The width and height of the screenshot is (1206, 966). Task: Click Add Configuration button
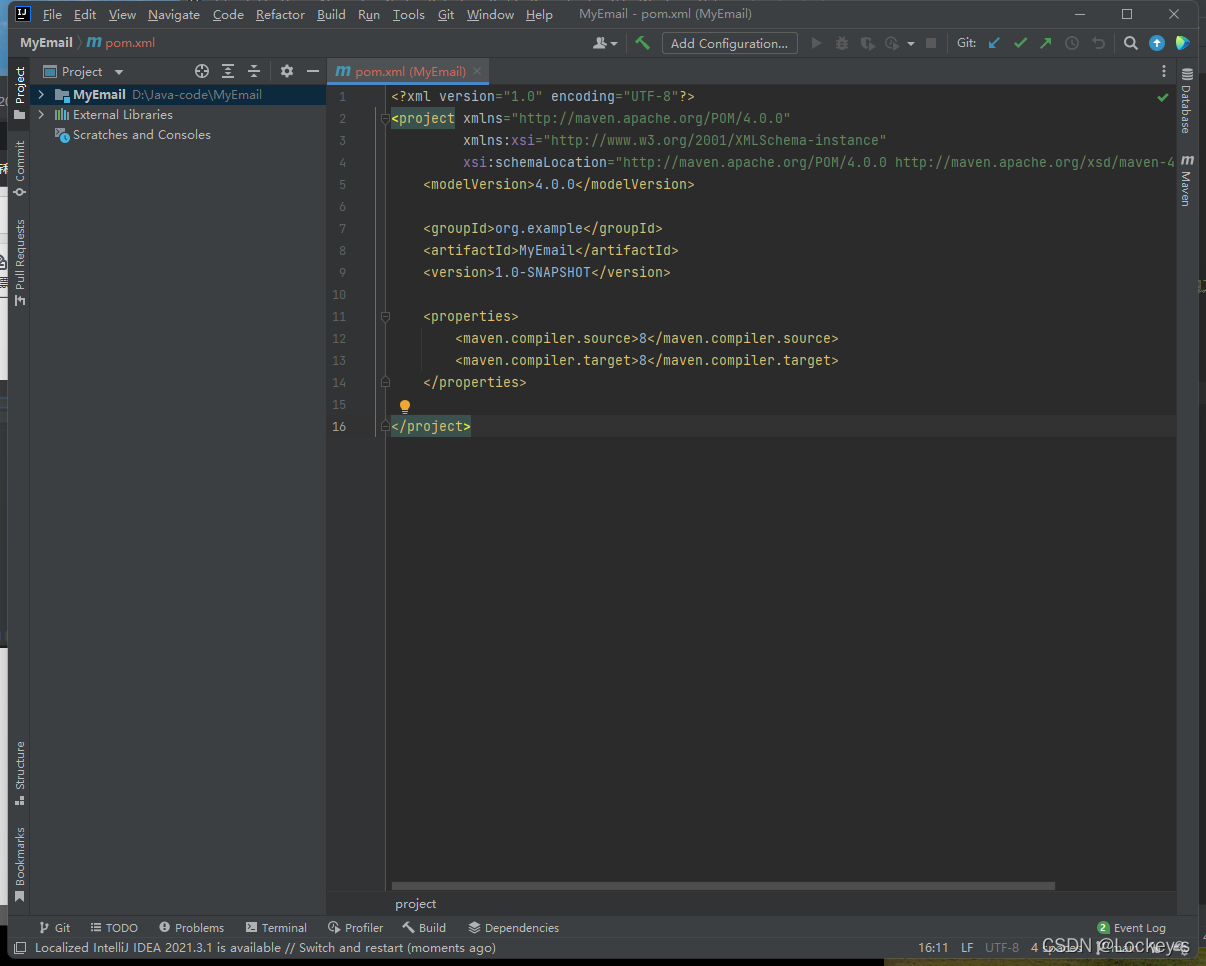click(729, 43)
